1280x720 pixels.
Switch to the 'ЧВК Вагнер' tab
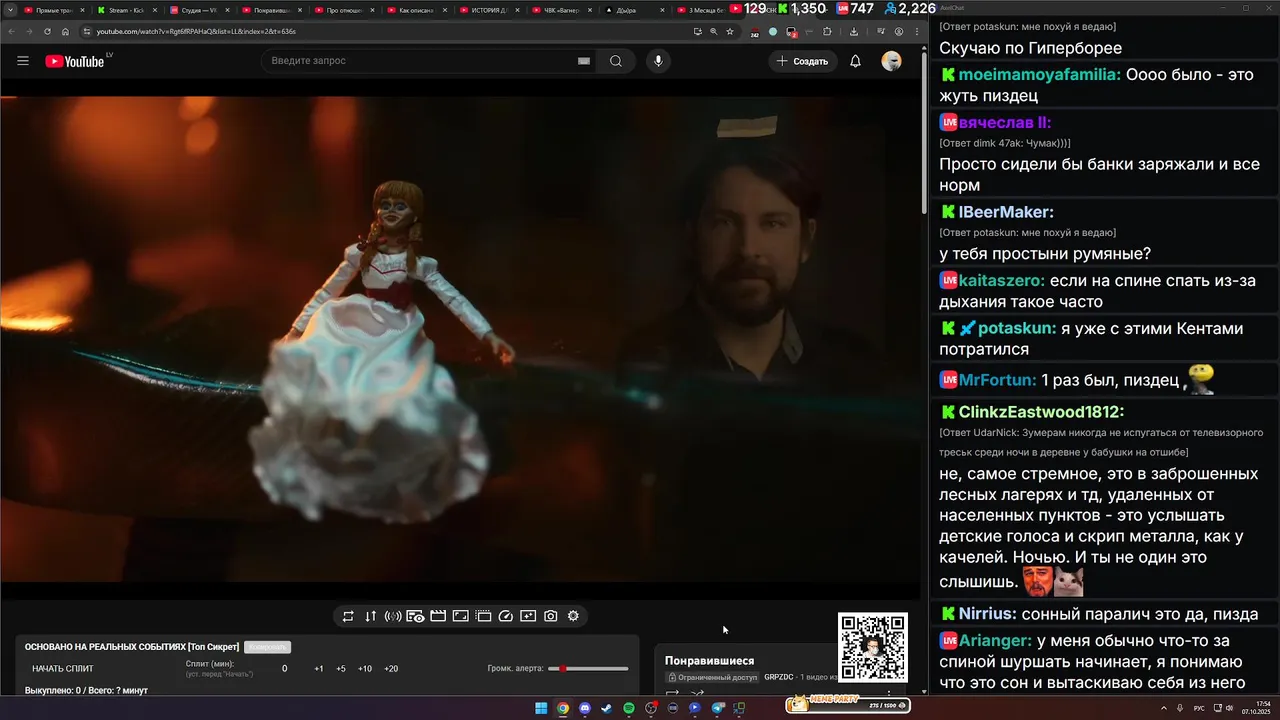tap(562, 10)
